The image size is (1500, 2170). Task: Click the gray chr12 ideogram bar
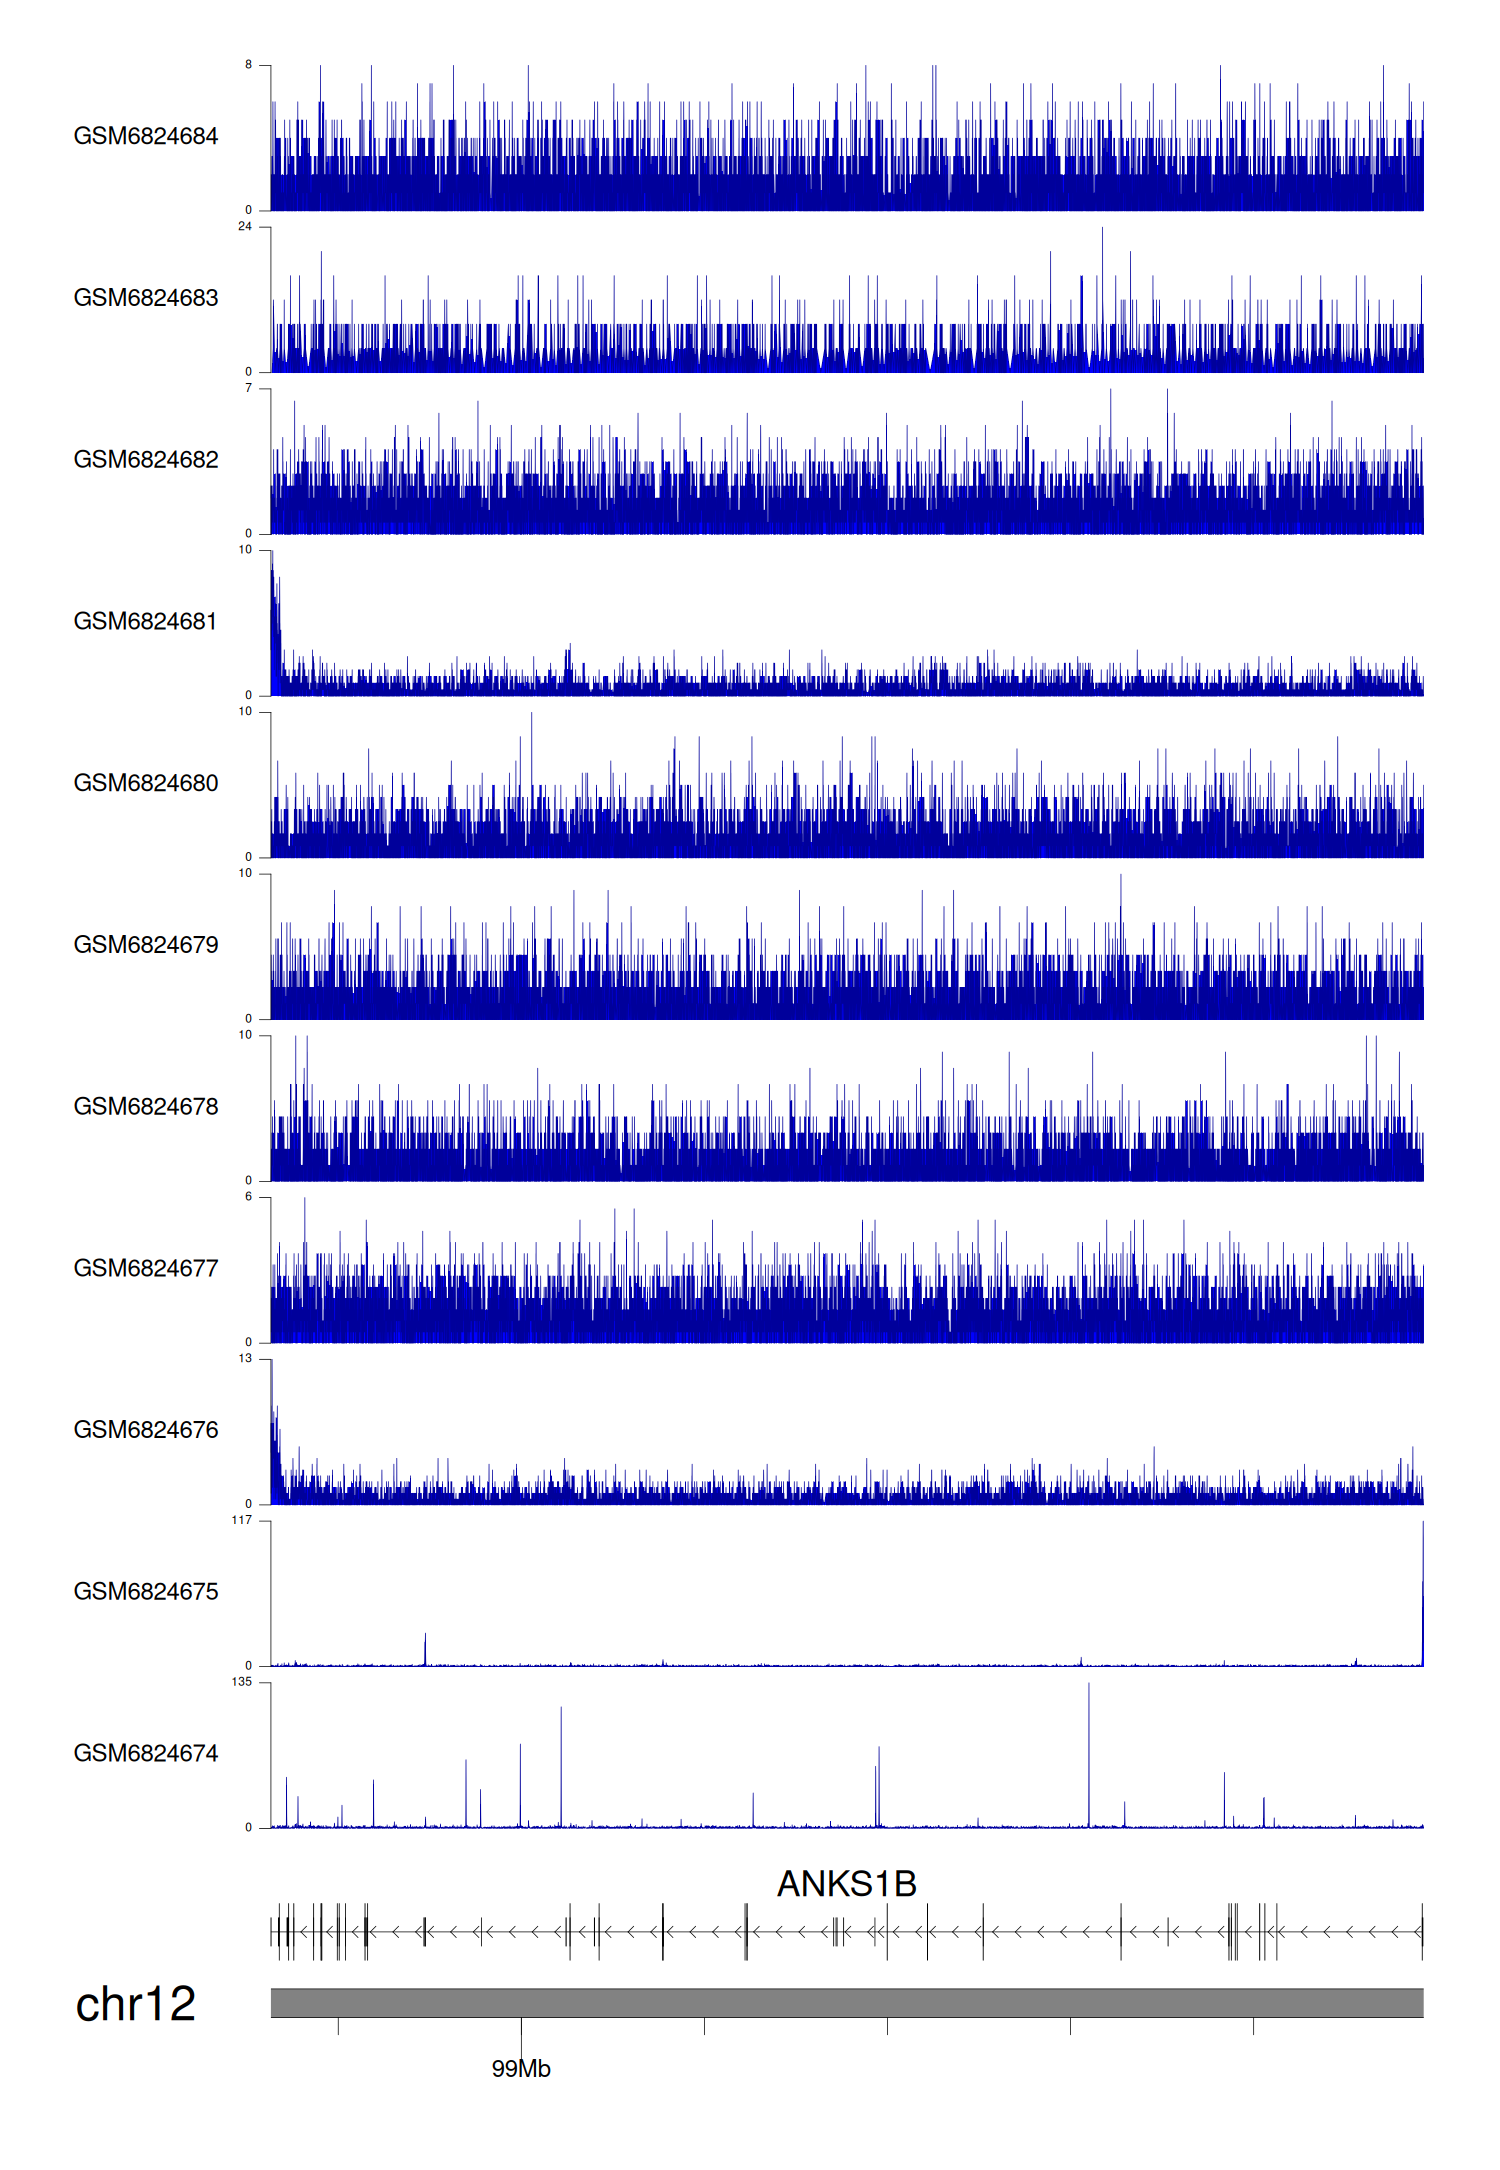point(846,2003)
